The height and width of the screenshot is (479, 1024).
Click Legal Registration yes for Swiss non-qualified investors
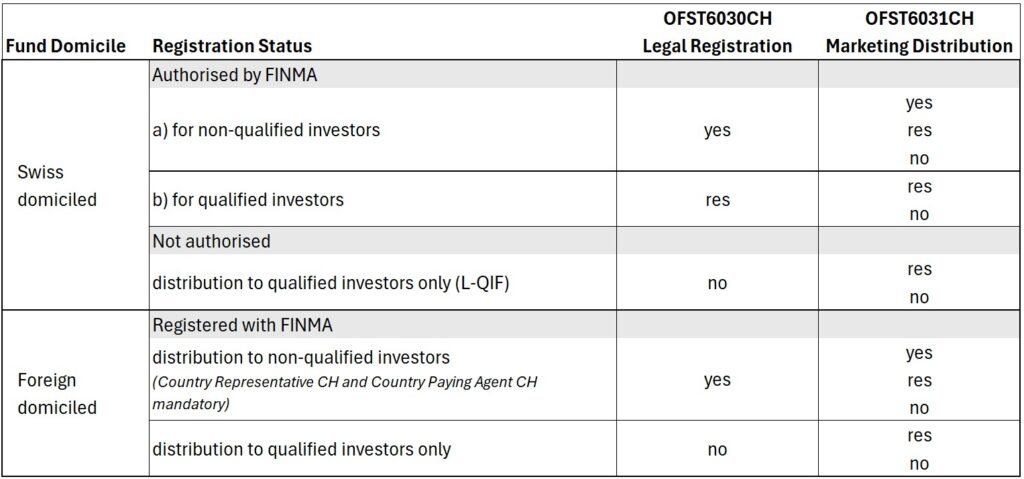pos(717,130)
